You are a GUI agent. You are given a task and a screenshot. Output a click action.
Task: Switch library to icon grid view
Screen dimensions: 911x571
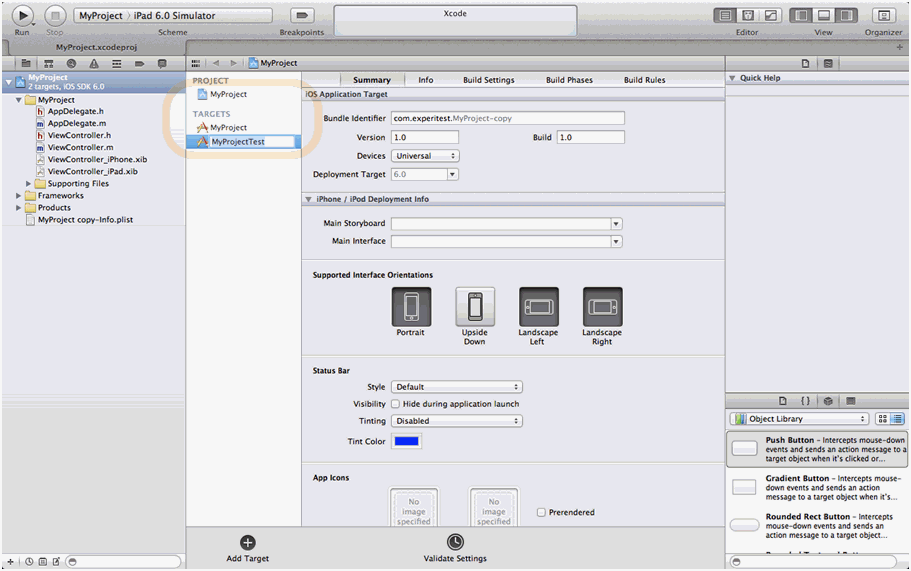pos(882,419)
